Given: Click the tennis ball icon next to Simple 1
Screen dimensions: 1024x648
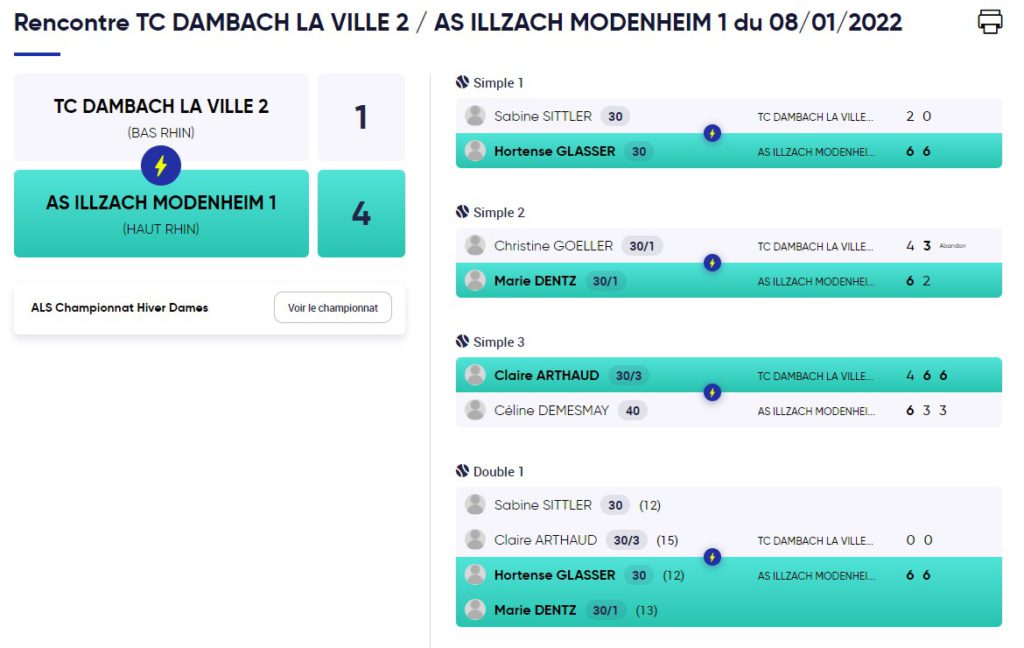Looking at the screenshot, I should pyautogui.click(x=462, y=82).
